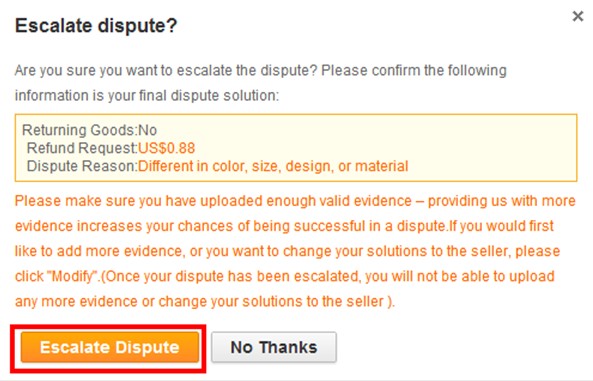Click the 'final dispute solution' text line

click(147, 95)
